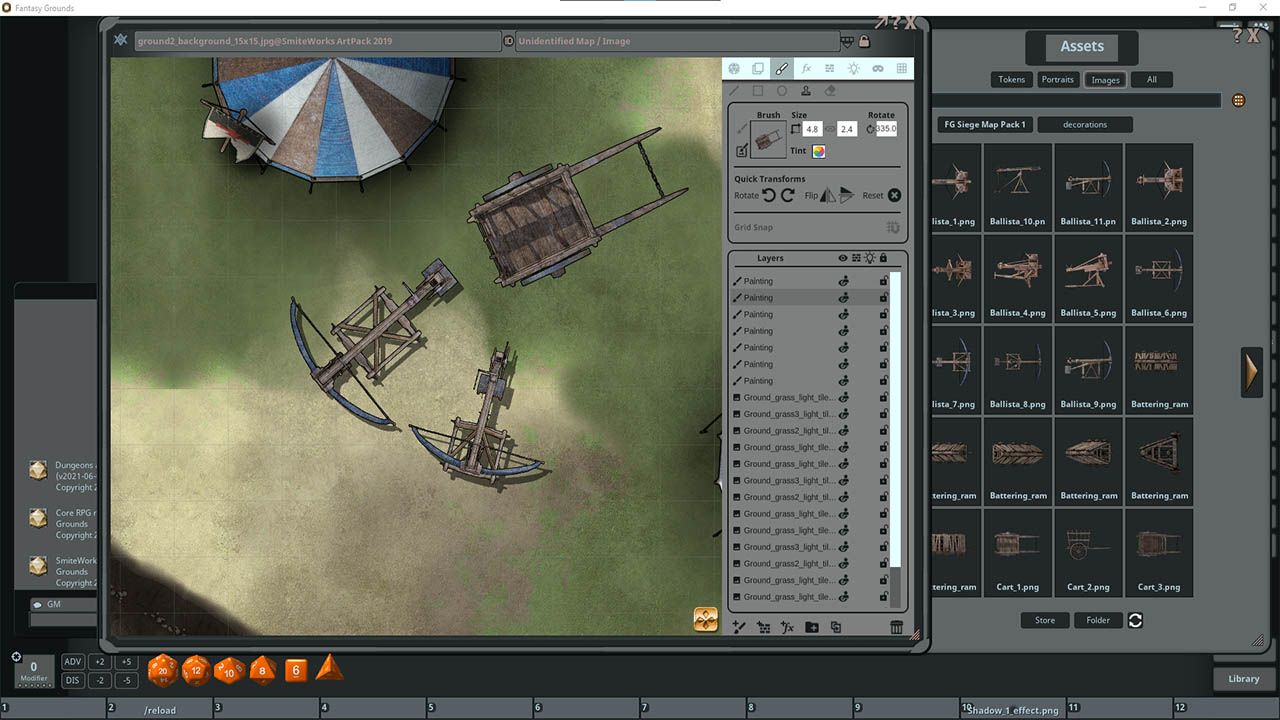Toggle lock on the first Painting layer

click(x=883, y=281)
